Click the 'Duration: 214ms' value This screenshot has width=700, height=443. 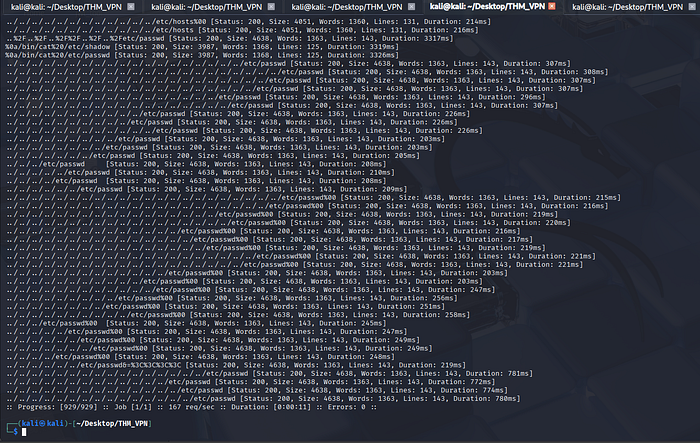[455, 21]
